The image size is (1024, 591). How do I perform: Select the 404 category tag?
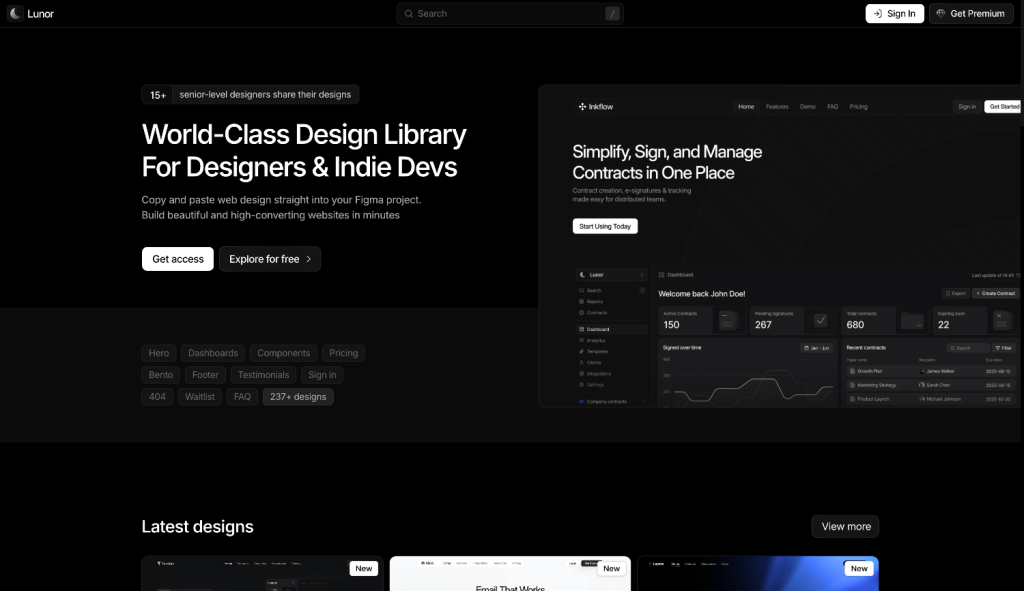[x=157, y=397]
